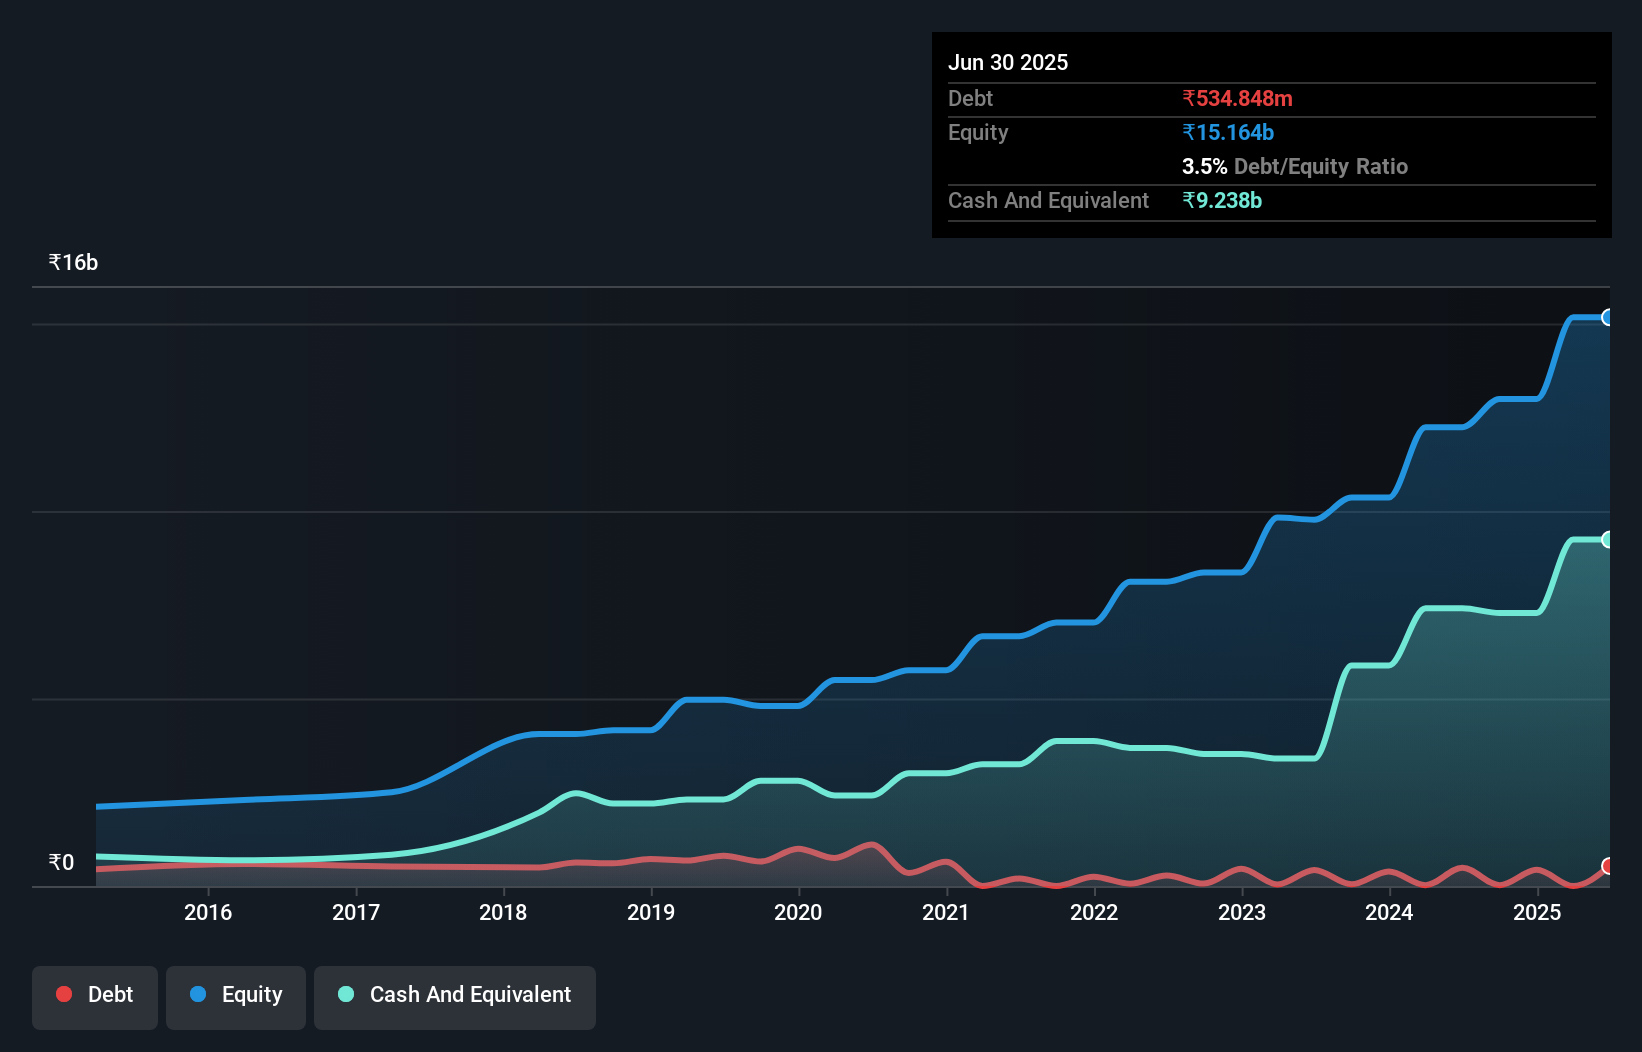Select the 2020 x-axis label

[x=798, y=912]
